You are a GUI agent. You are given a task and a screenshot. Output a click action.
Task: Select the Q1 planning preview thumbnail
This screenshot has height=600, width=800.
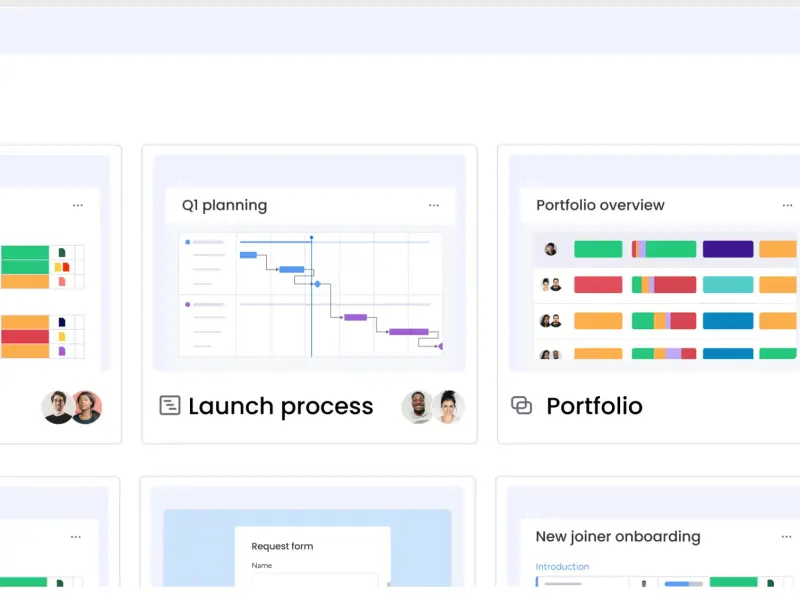309,294
